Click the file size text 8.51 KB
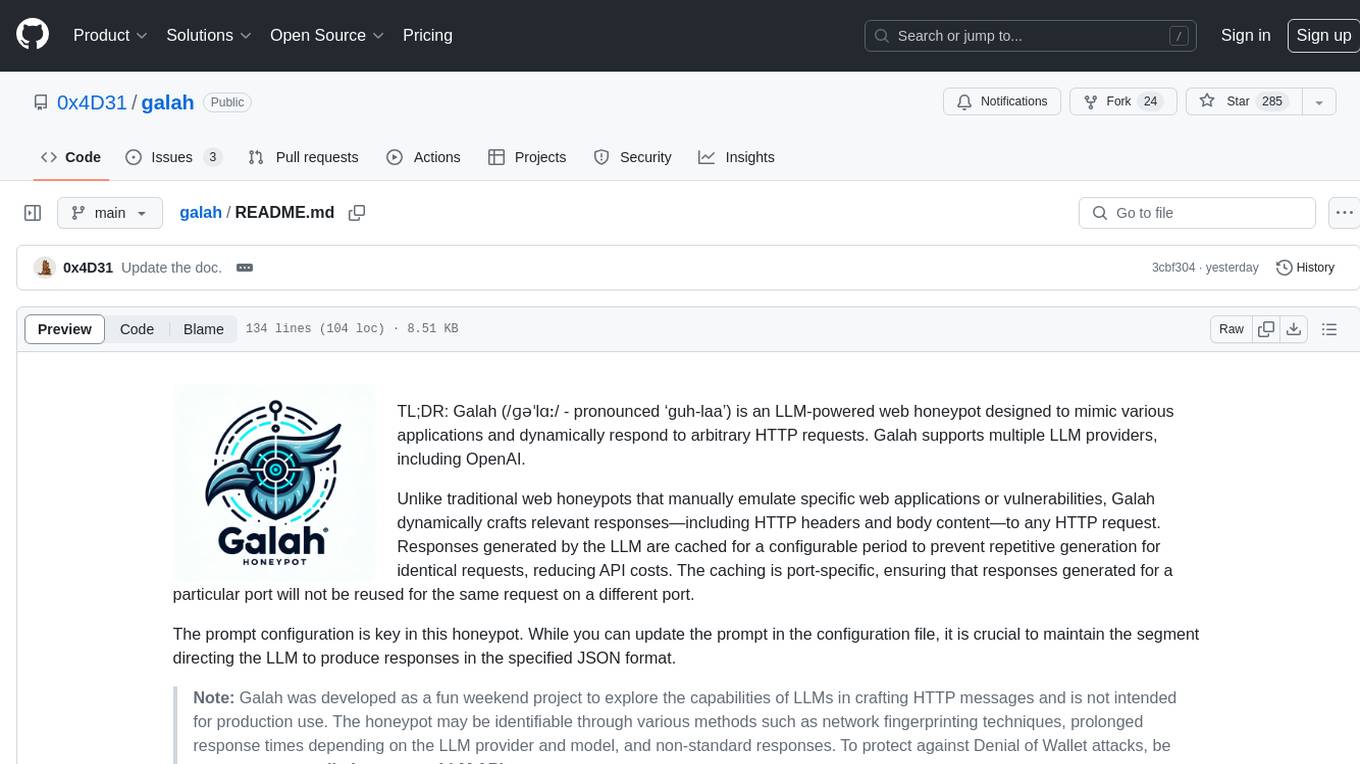 433,329
